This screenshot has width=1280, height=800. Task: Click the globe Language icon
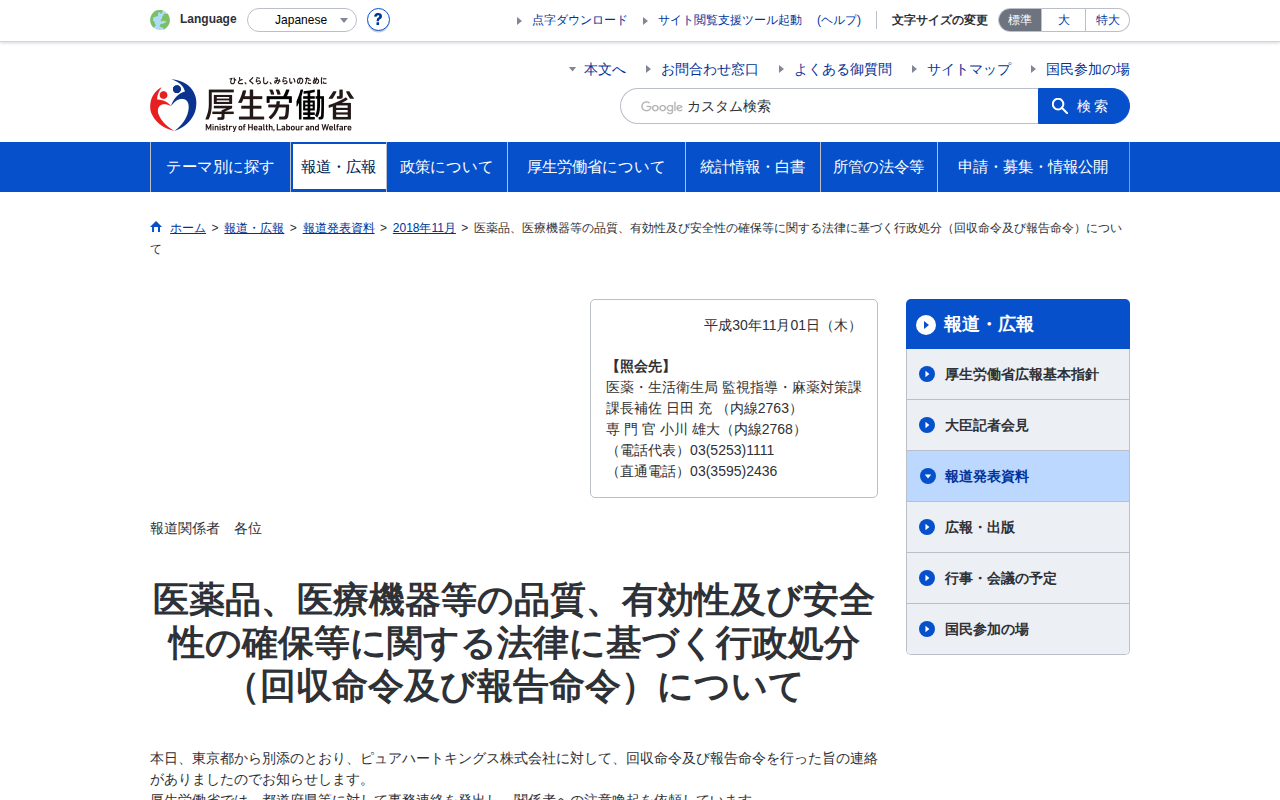(160, 20)
